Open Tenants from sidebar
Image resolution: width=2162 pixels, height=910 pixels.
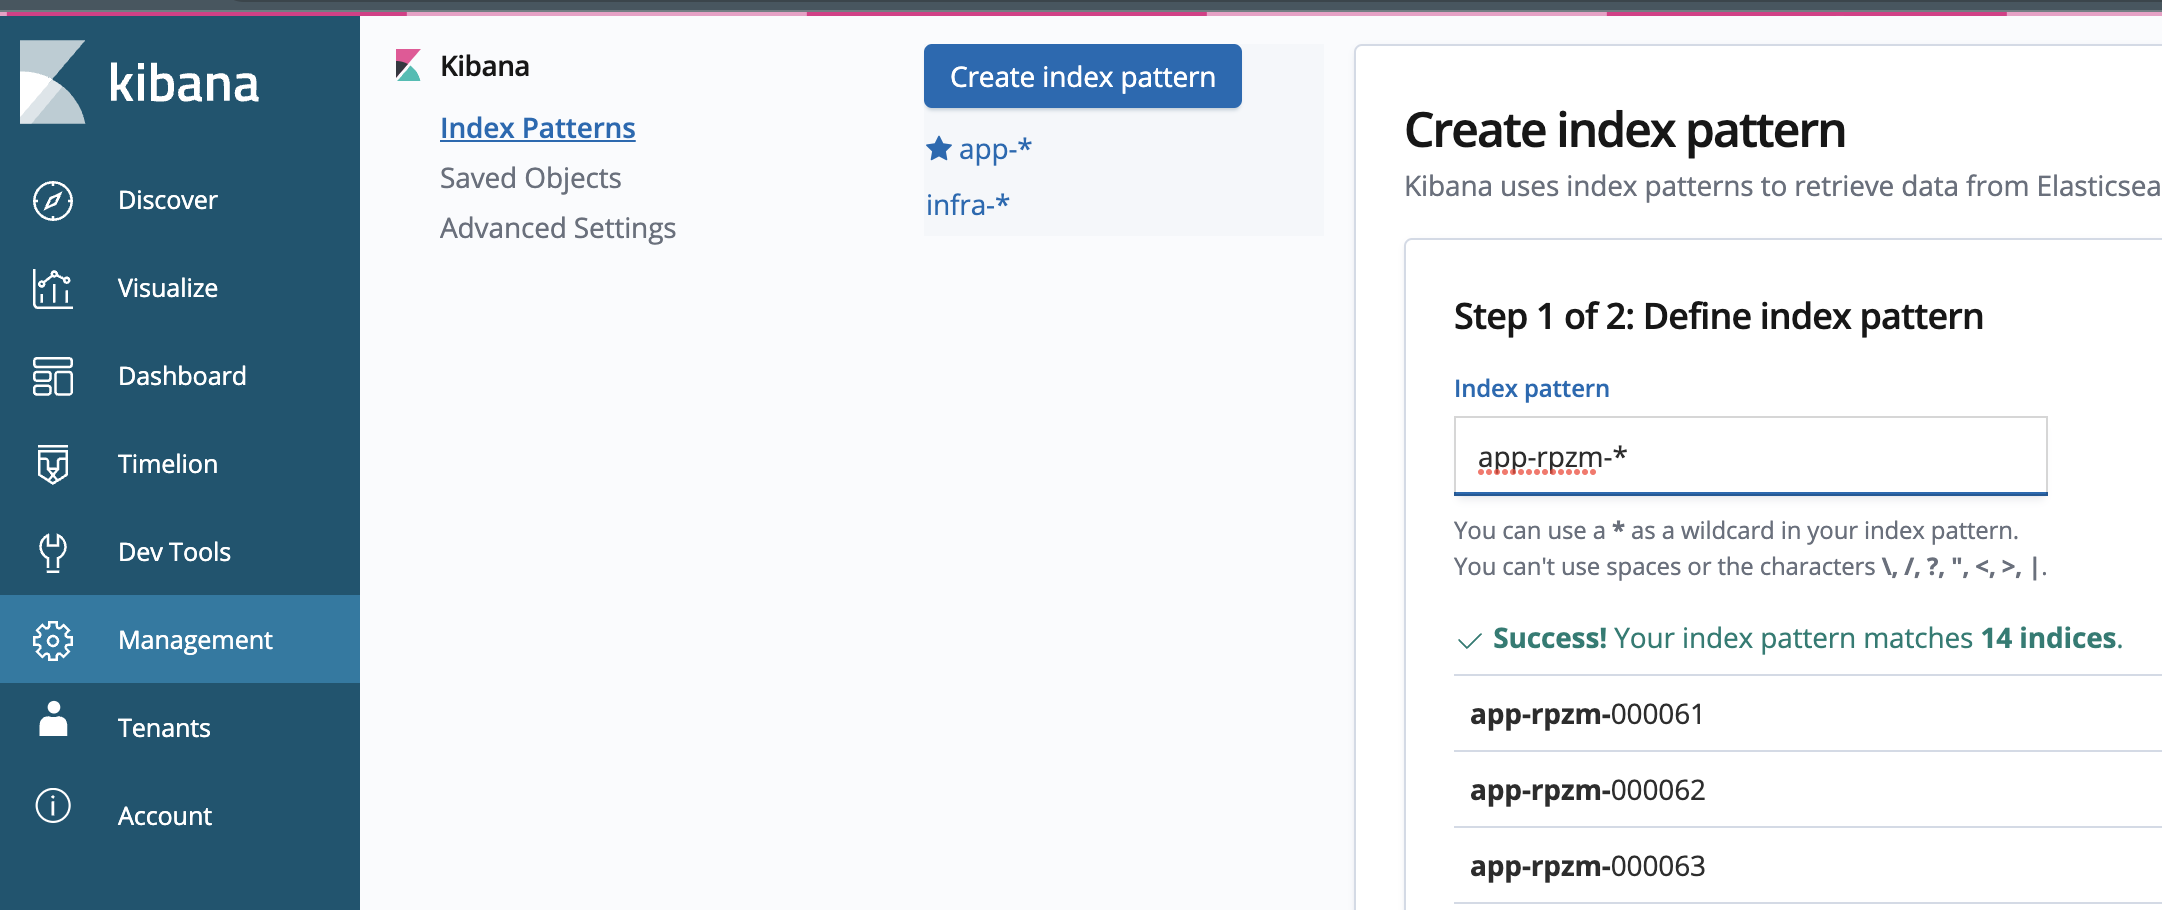click(180, 728)
